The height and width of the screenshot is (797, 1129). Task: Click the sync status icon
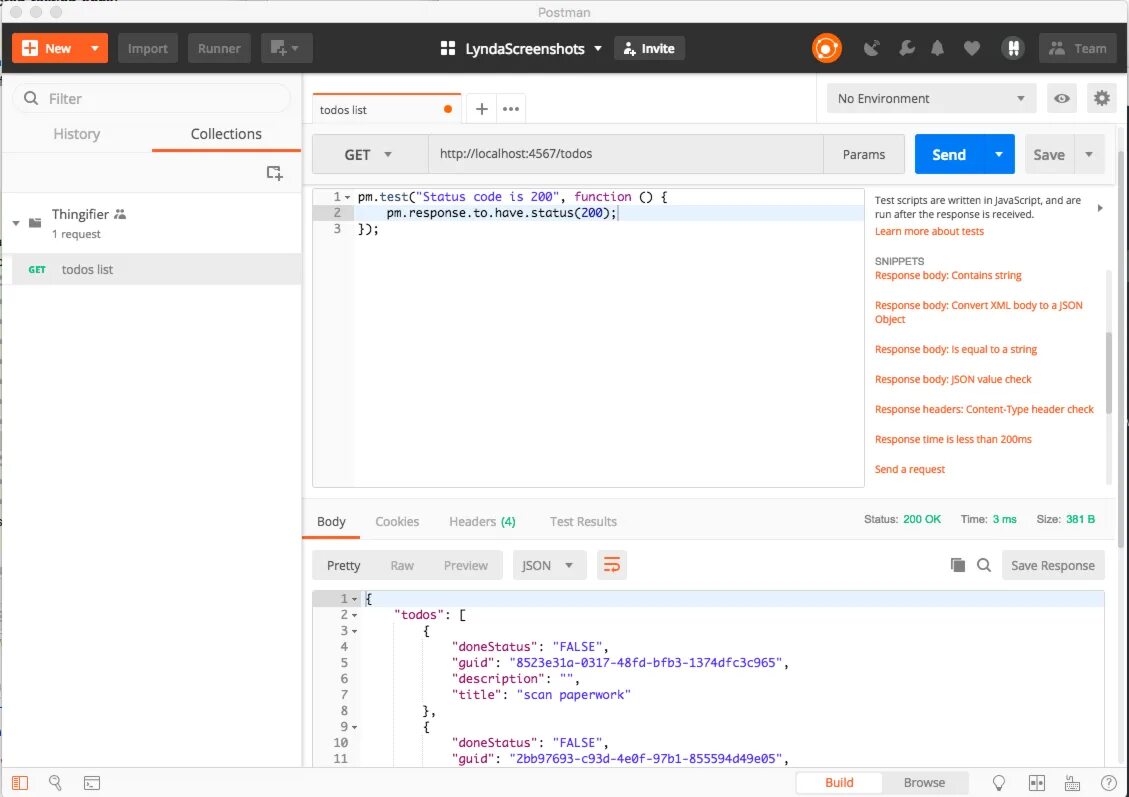coord(826,48)
